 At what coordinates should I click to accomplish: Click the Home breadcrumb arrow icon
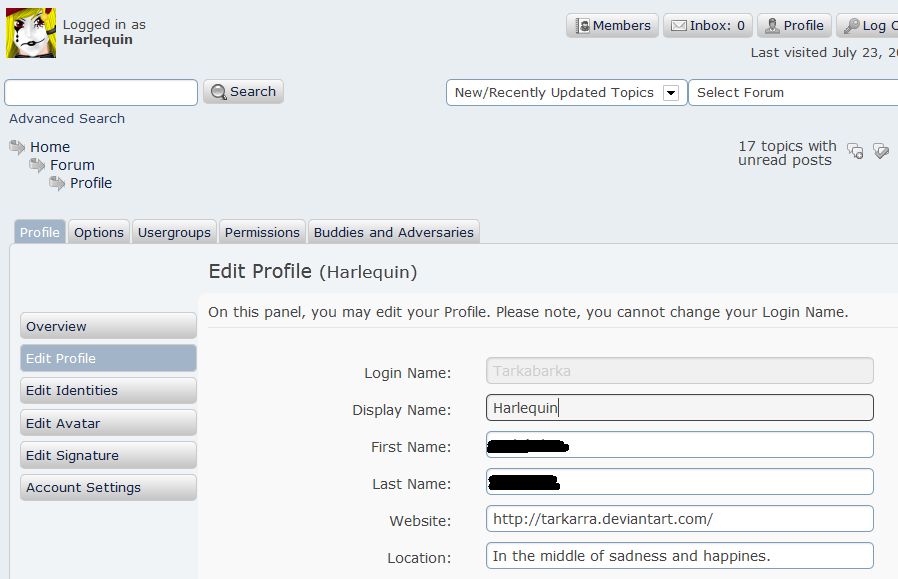click(x=15, y=146)
